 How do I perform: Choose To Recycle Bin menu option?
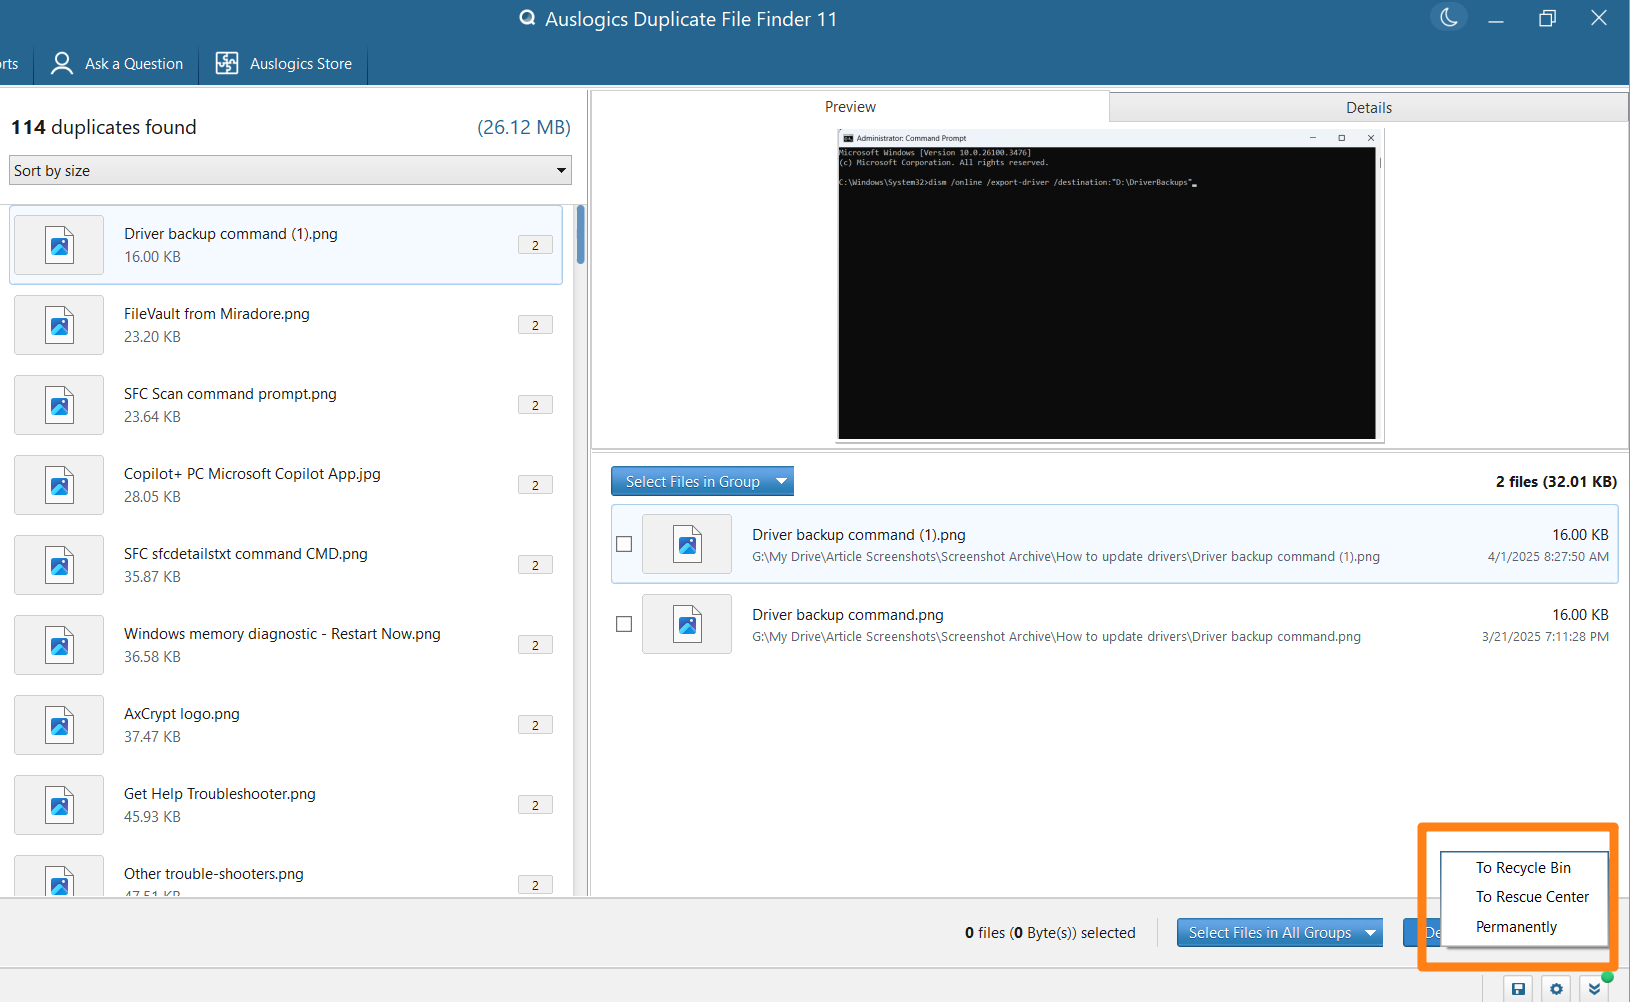tap(1523, 868)
